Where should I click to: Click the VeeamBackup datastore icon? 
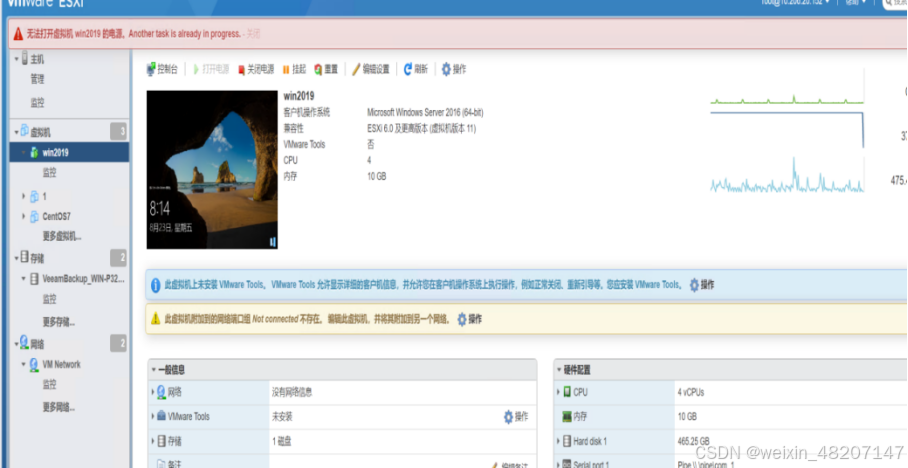[34, 279]
